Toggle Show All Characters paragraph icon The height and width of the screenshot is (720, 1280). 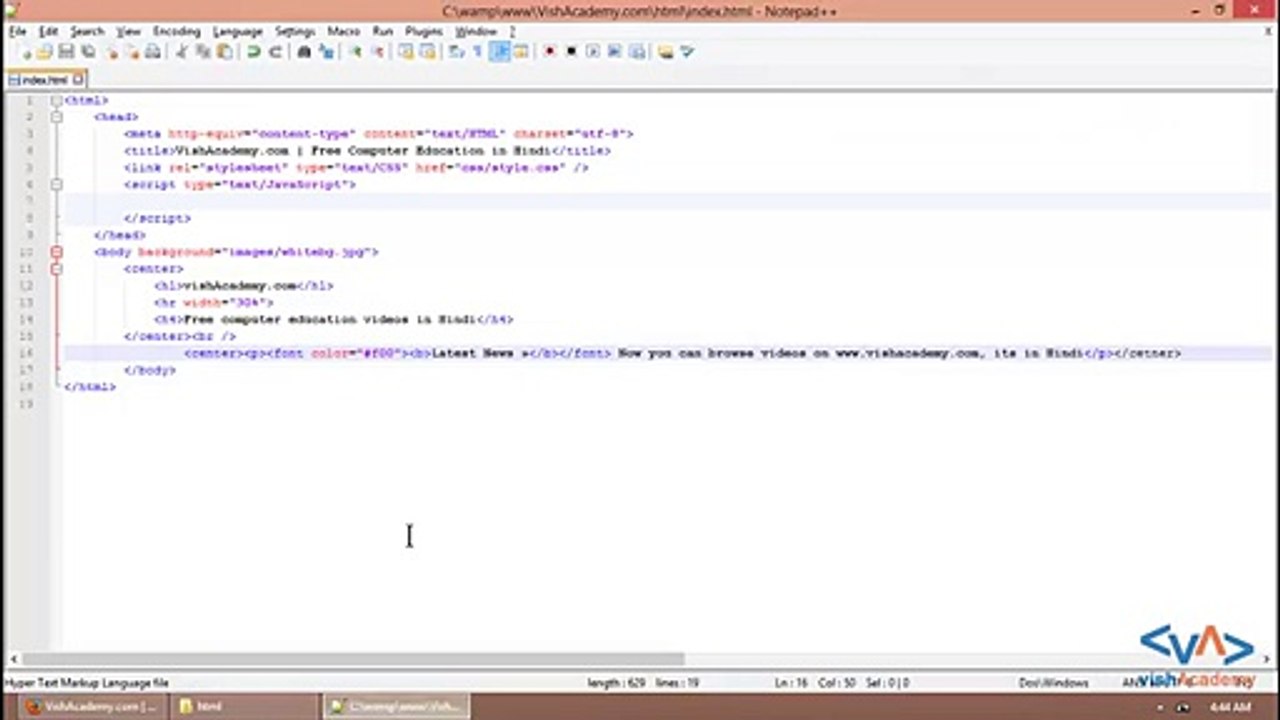tap(477, 51)
